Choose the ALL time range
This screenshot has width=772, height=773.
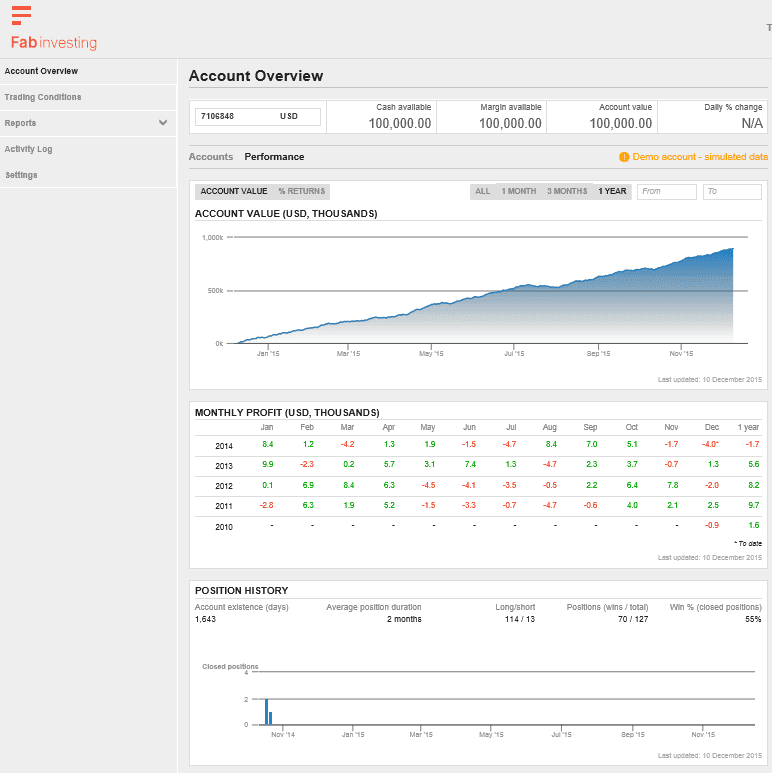483,191
